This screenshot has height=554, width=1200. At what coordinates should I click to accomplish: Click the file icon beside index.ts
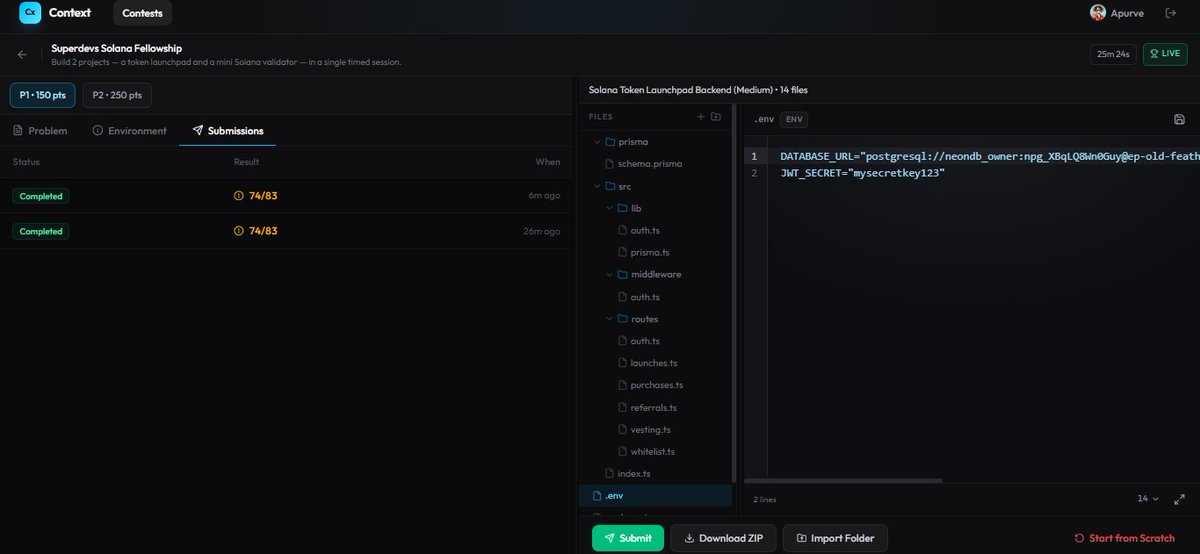(610, 473)
